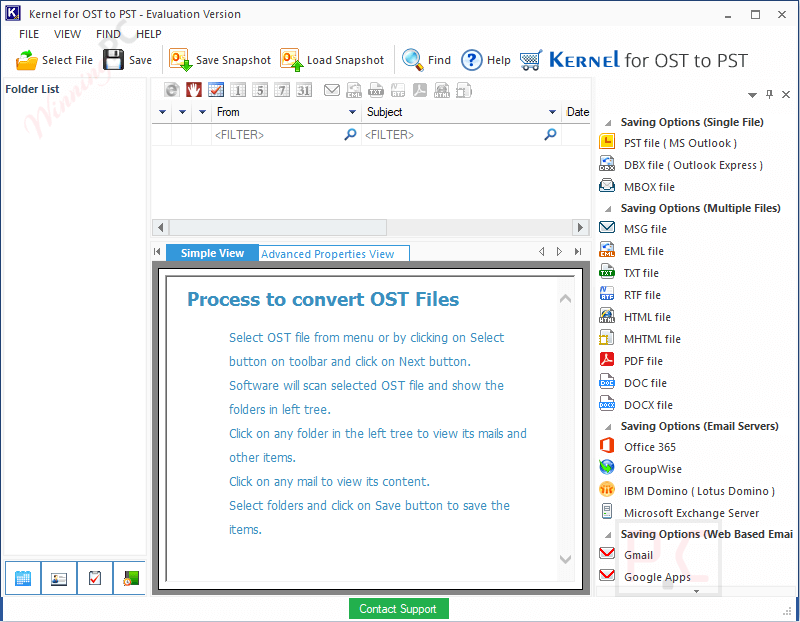Open the second narrow column dropdown arrow

(182, 112)
